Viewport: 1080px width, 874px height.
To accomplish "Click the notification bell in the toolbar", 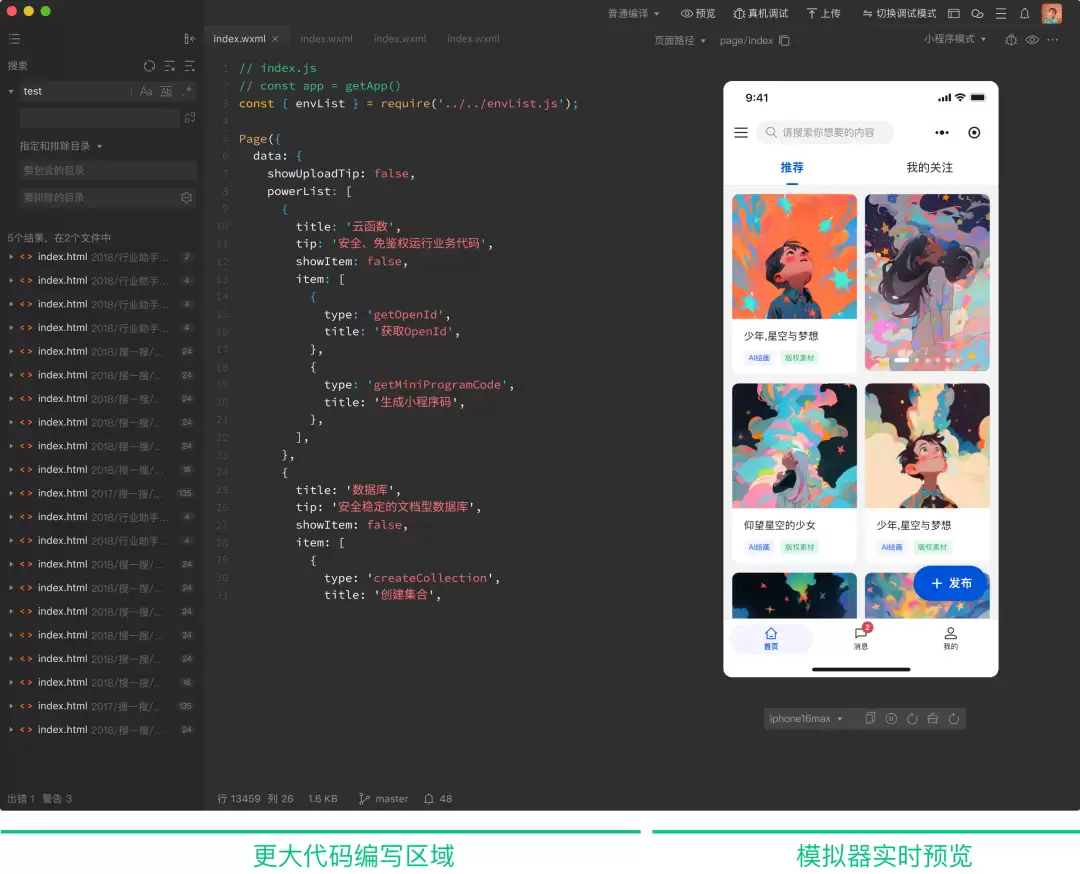I will (1023, 13).
